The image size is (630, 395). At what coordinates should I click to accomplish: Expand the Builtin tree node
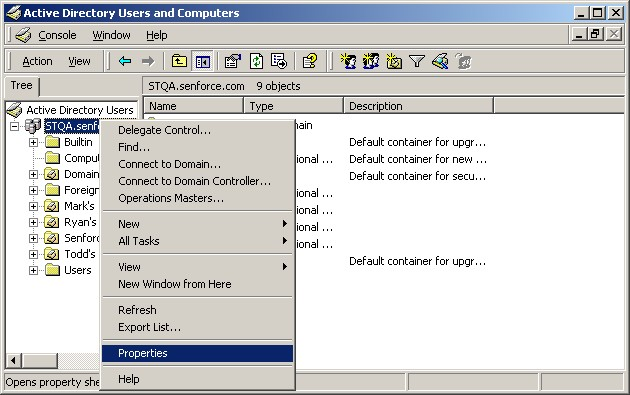point(33,142)
